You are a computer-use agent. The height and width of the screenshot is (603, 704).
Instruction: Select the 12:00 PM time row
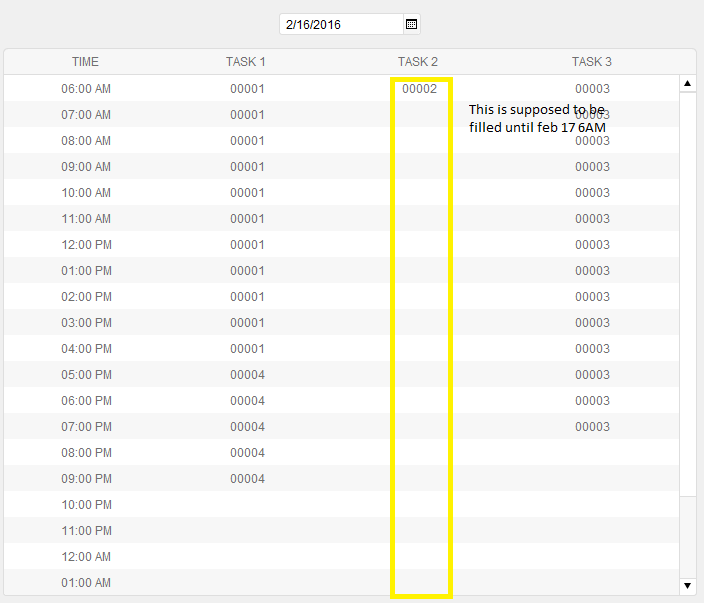(x=86, y=245)
